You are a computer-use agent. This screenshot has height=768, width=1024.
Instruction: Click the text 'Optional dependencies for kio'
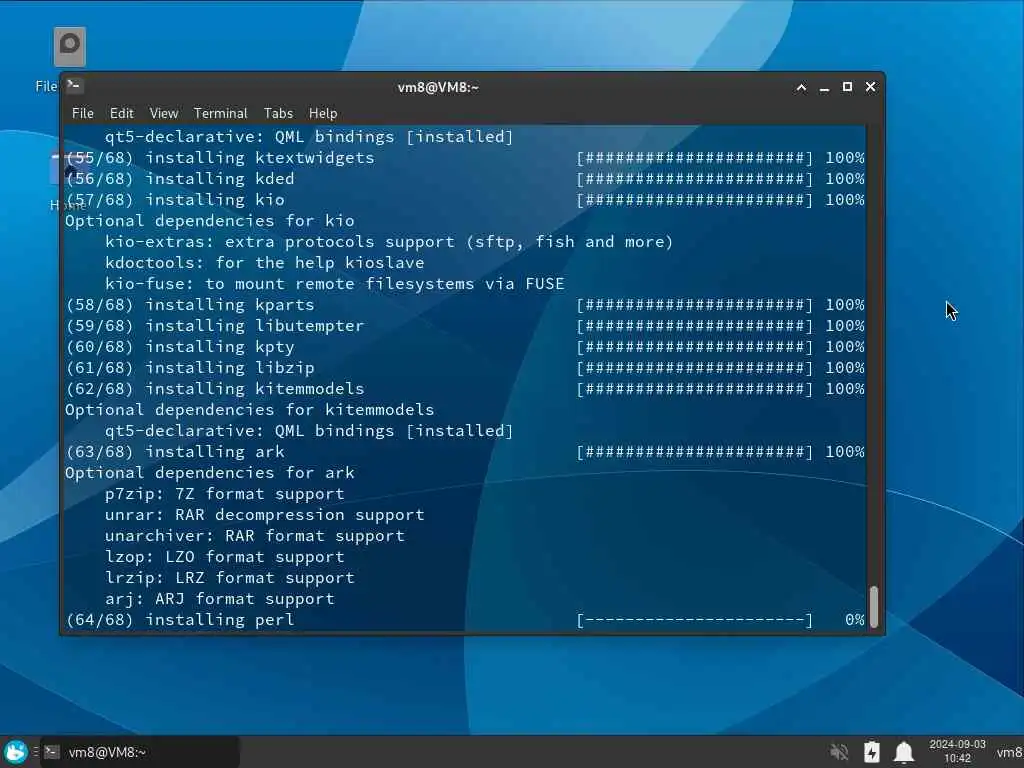coord(210,221)
